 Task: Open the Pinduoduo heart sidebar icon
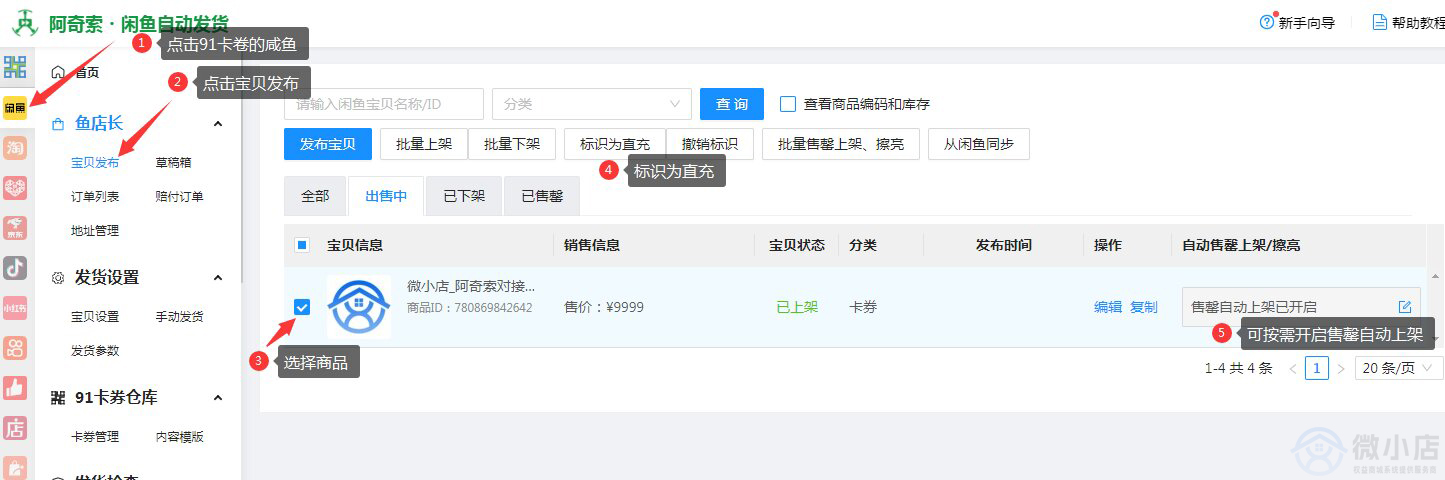point(15,188)
